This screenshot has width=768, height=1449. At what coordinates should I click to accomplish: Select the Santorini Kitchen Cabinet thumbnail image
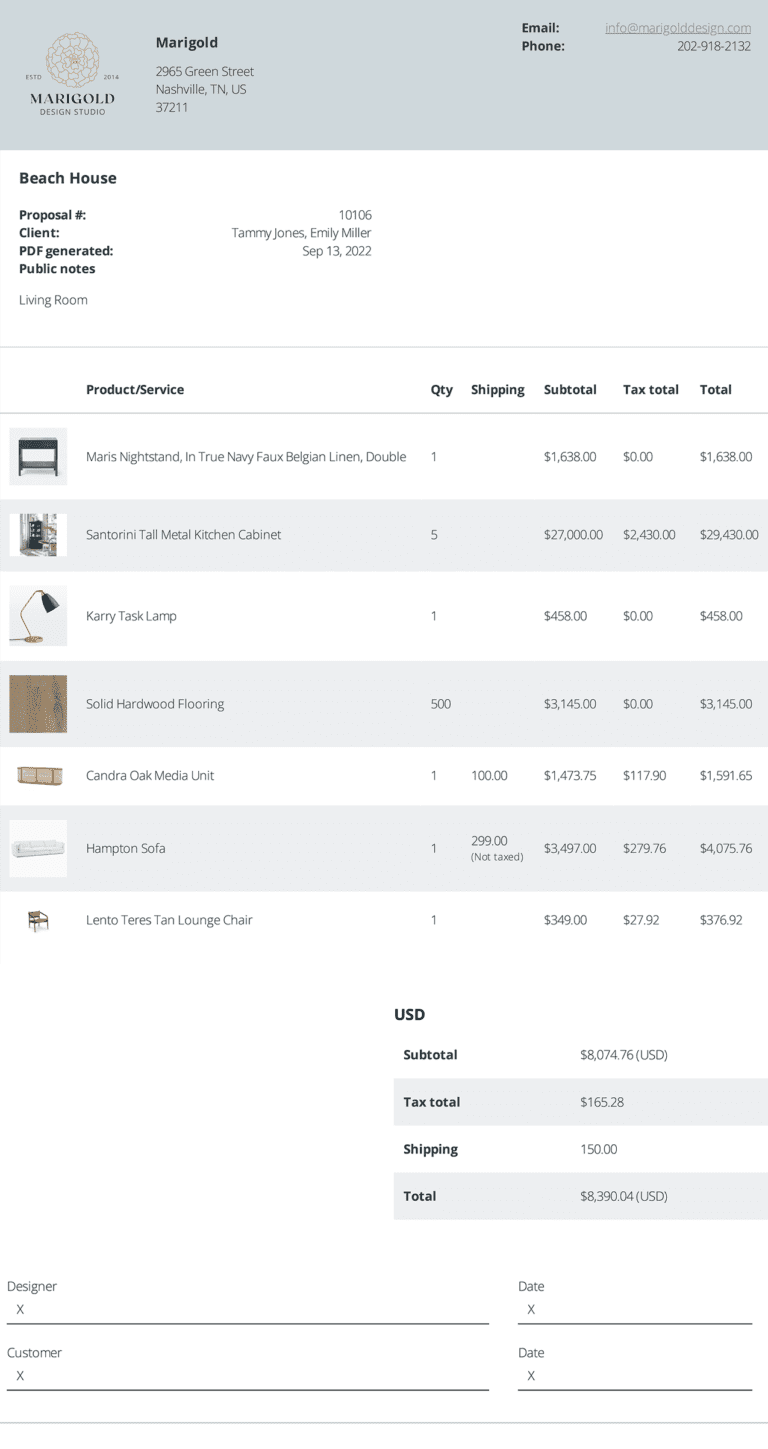tap(38, 535)
